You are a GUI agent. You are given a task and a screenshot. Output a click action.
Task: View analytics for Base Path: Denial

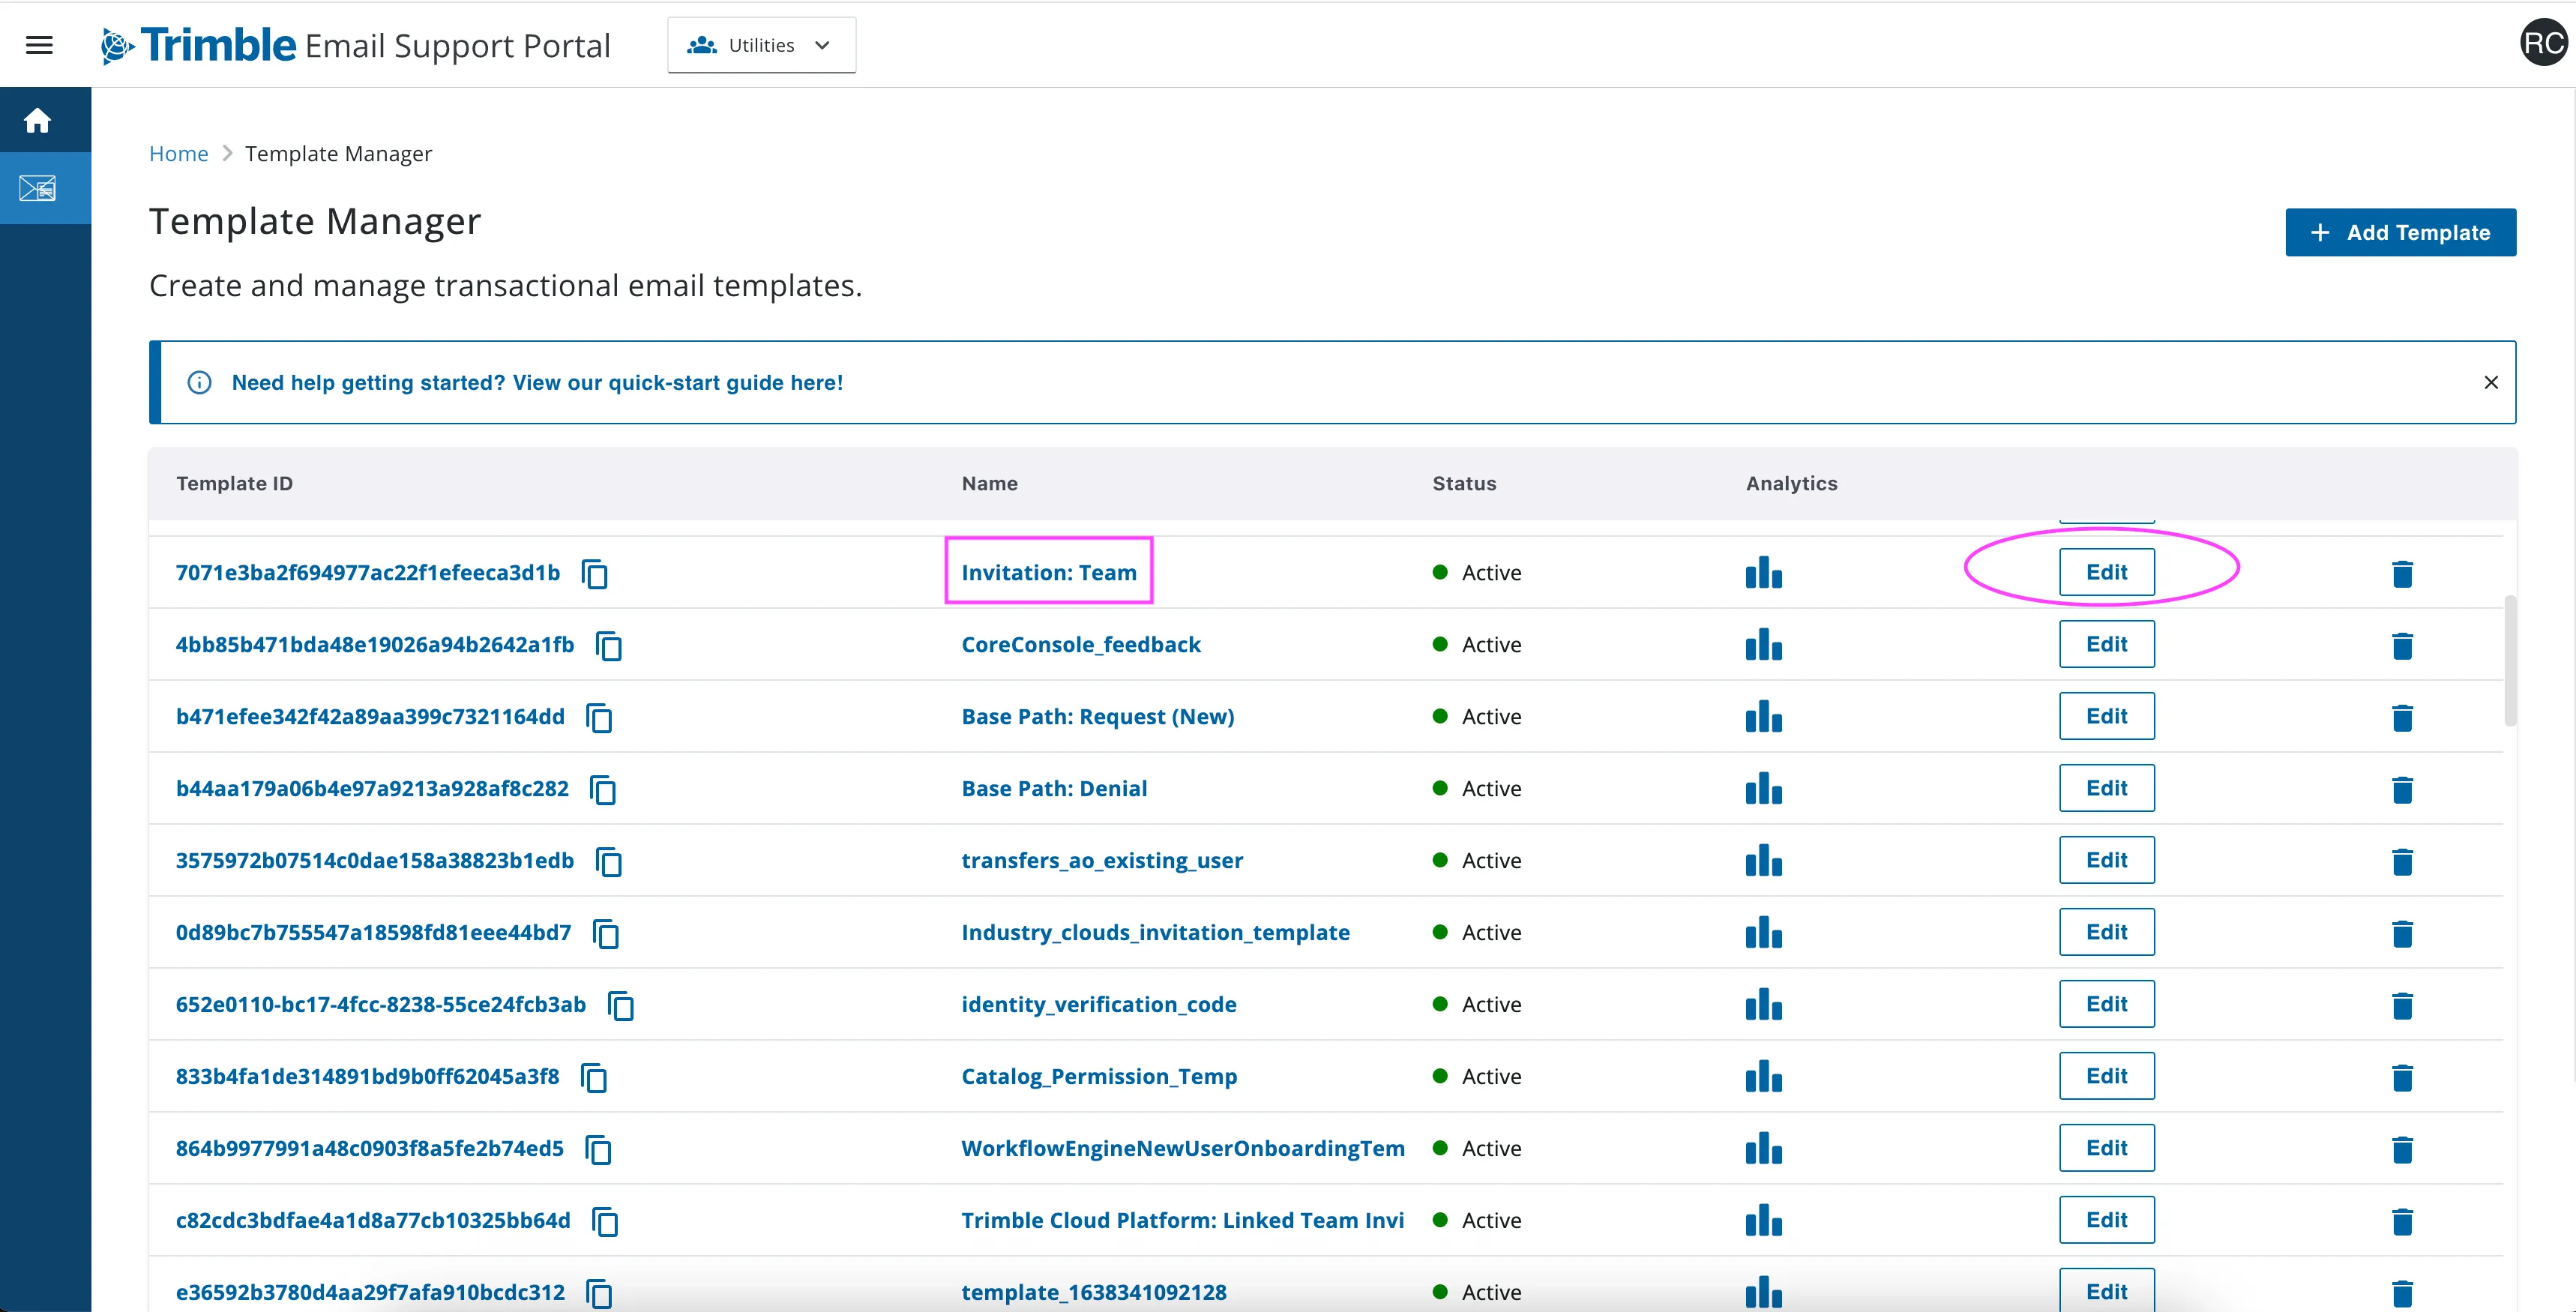[x=1764, y=789]
